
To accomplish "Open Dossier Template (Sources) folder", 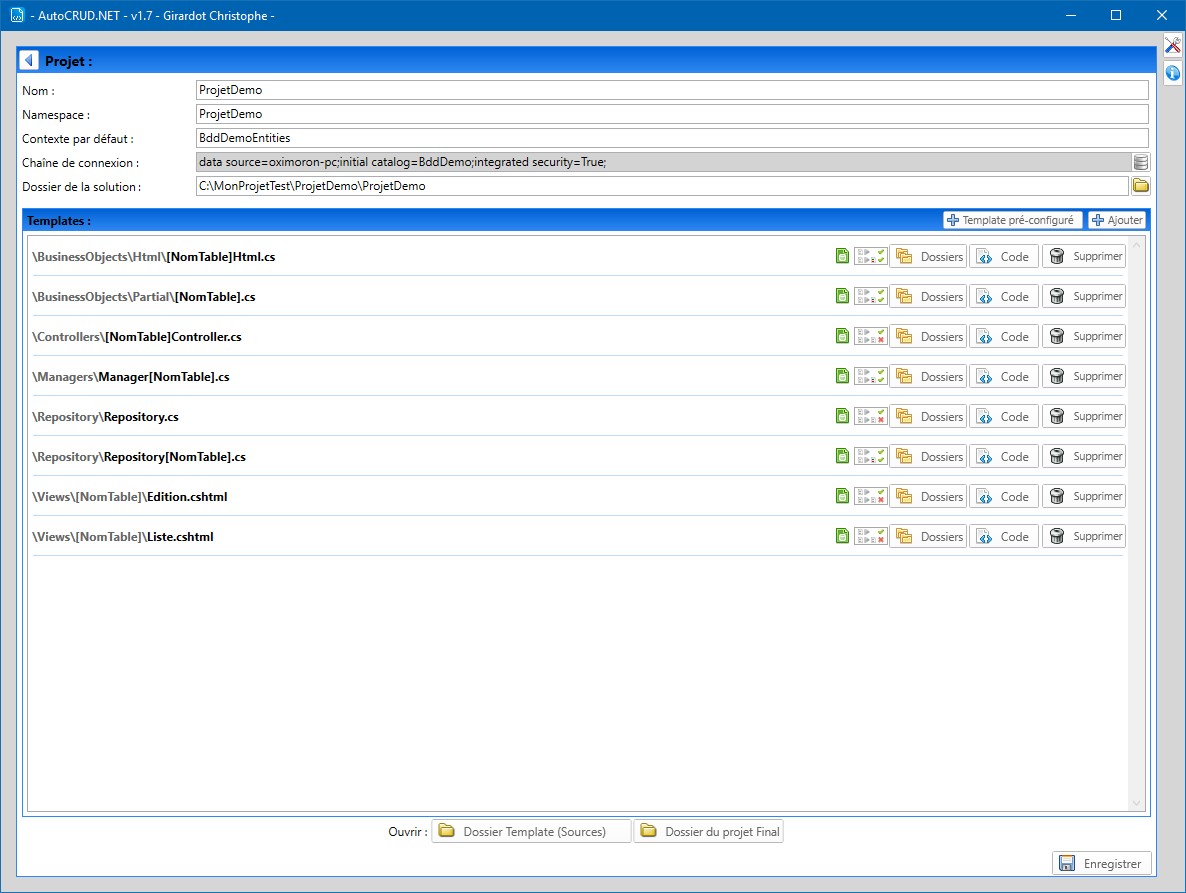I will [531, 832].
